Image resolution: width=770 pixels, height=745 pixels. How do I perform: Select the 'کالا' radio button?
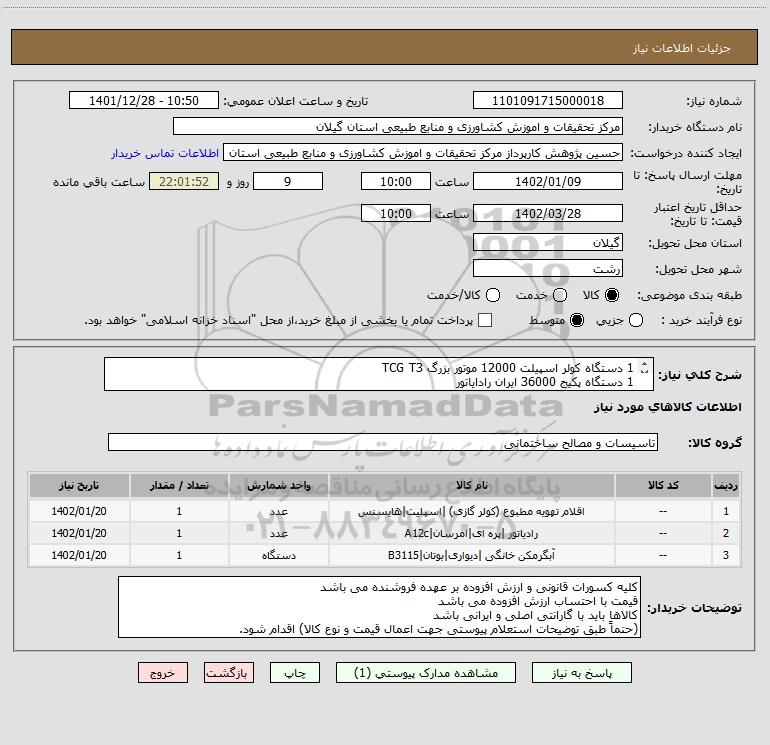[x=612, y=295]
